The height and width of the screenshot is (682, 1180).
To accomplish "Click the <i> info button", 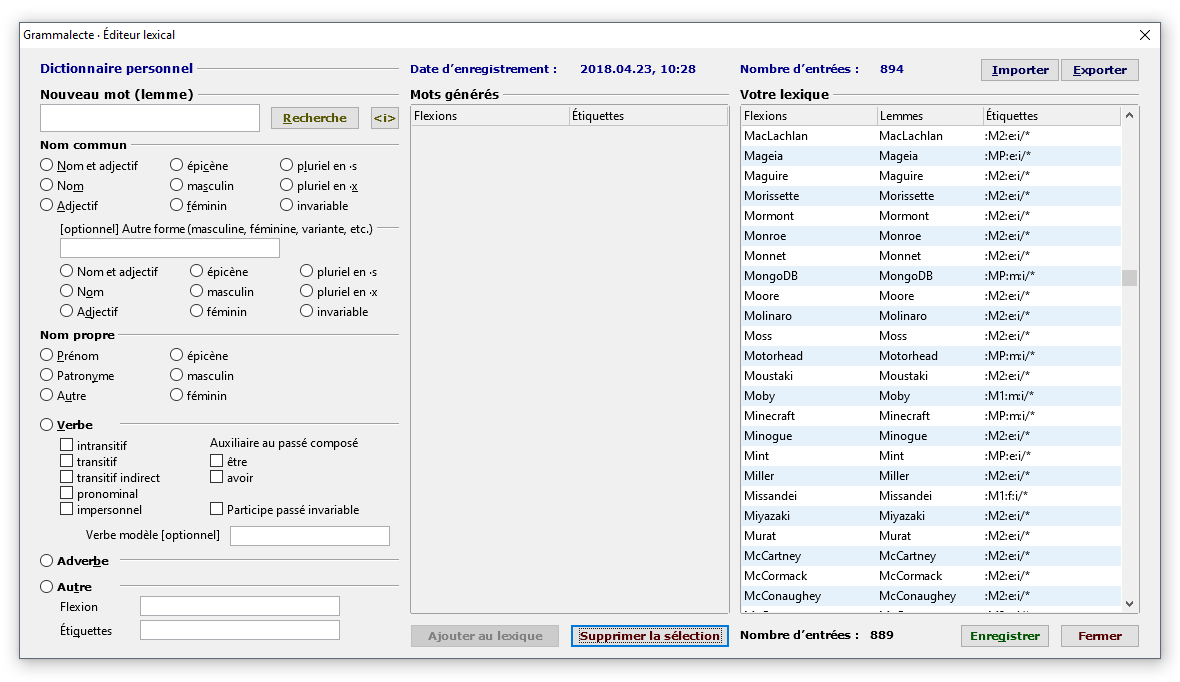I will click(x=385, y=118).
